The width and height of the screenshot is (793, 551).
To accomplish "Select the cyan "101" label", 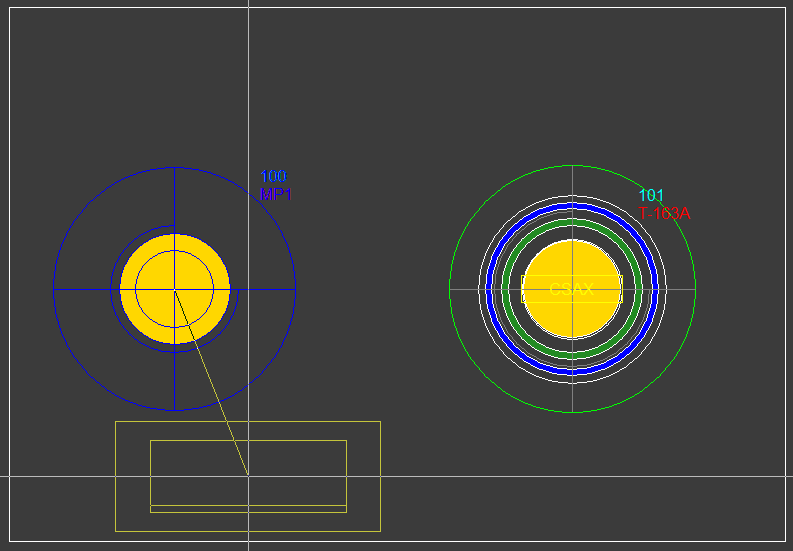I will pos(651,195).
